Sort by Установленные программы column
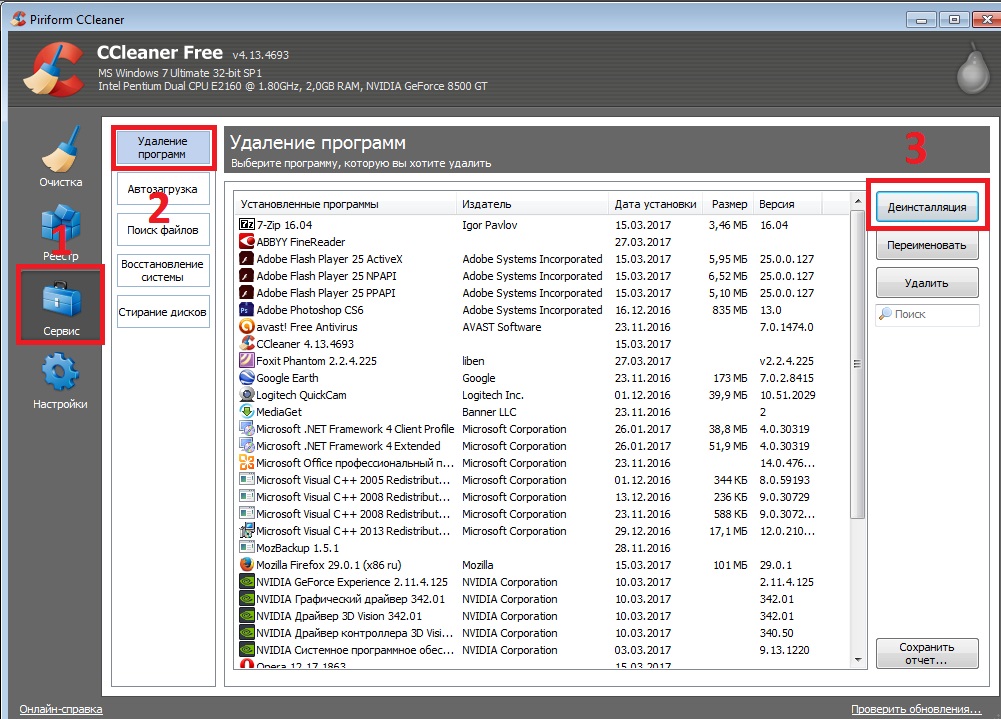 pyautogui.click(x=345, y=204)
